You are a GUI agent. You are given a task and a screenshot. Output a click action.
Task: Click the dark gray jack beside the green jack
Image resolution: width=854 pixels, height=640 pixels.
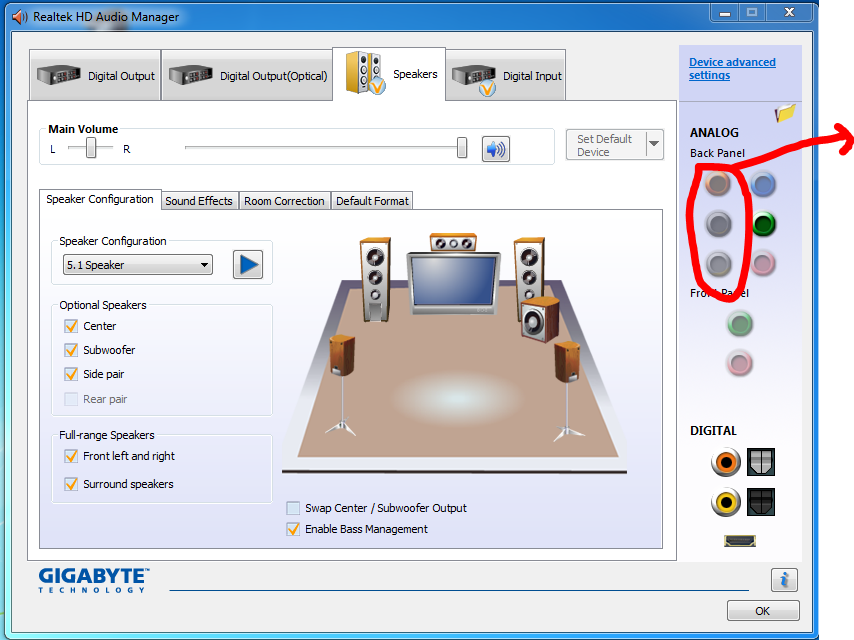point(719,224)
